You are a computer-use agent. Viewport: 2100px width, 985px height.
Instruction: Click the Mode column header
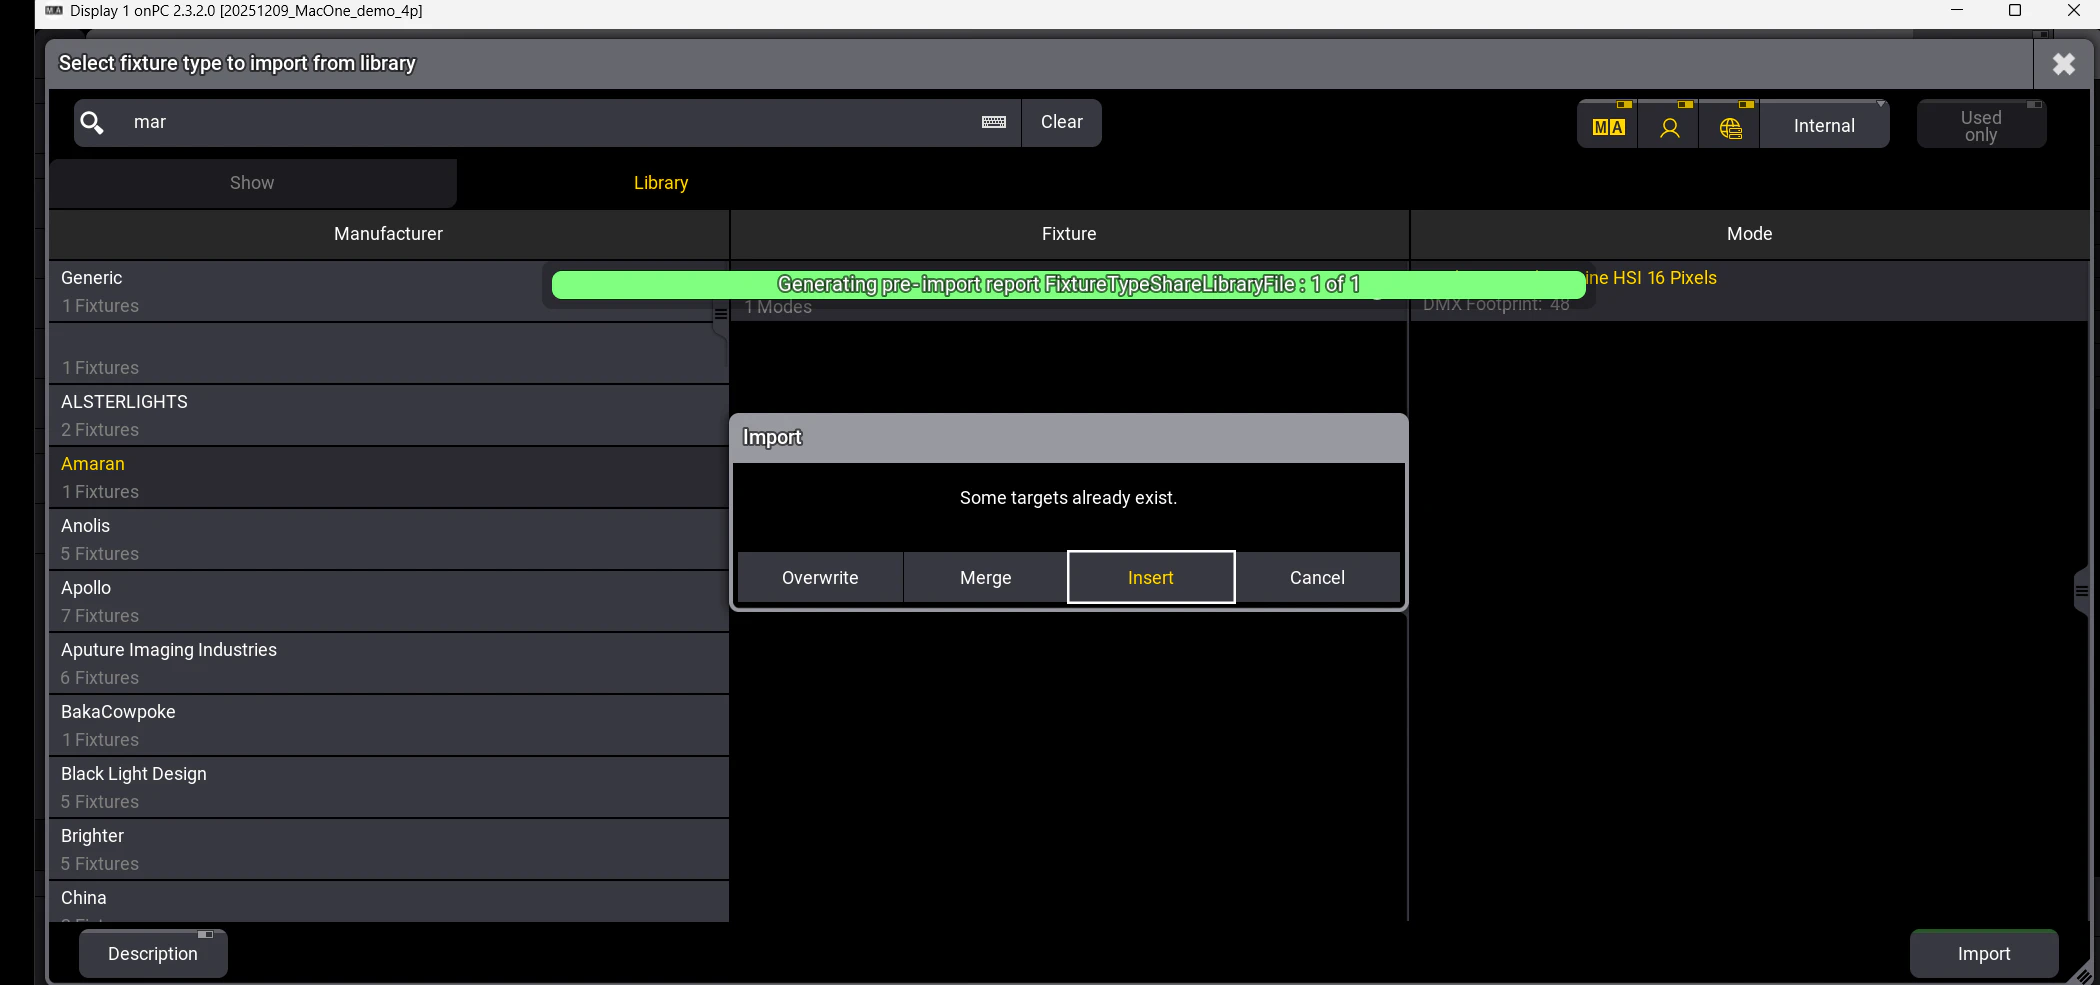tap(1750, 234)
